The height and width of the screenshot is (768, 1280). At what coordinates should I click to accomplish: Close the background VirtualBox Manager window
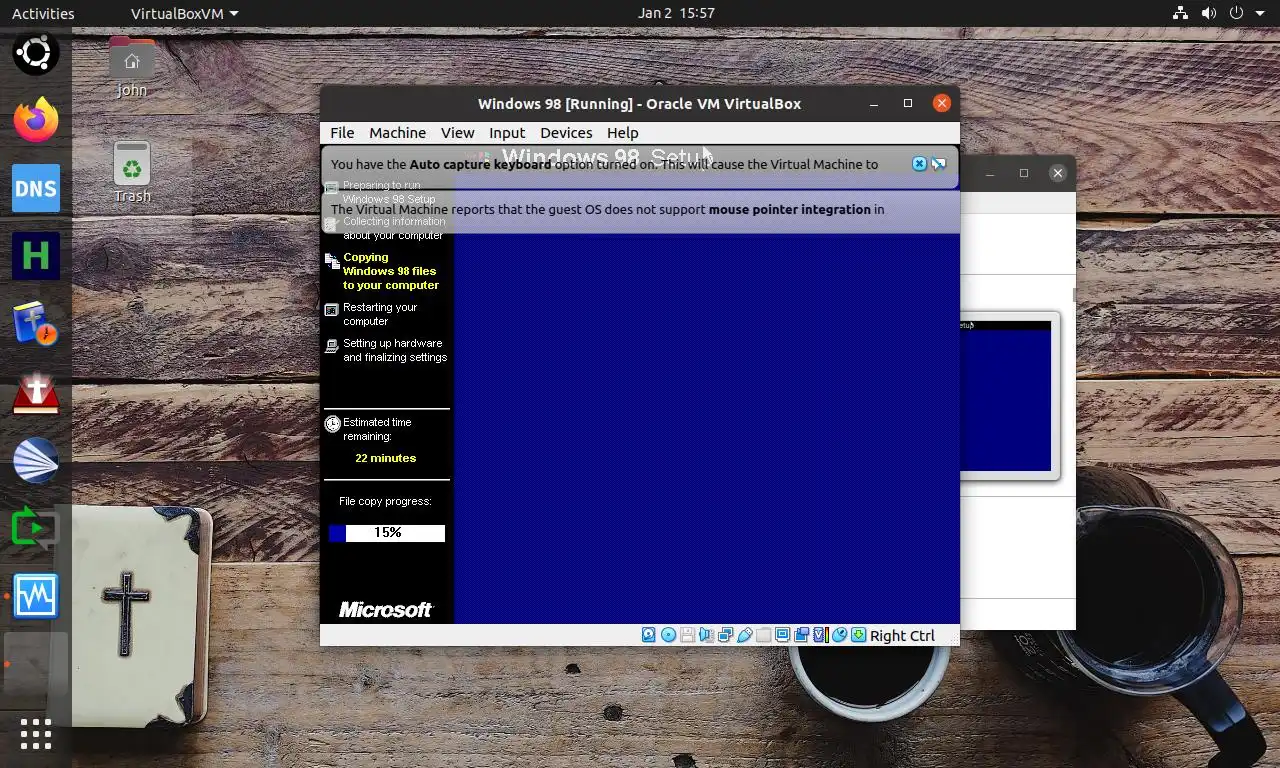[1057, 173]
